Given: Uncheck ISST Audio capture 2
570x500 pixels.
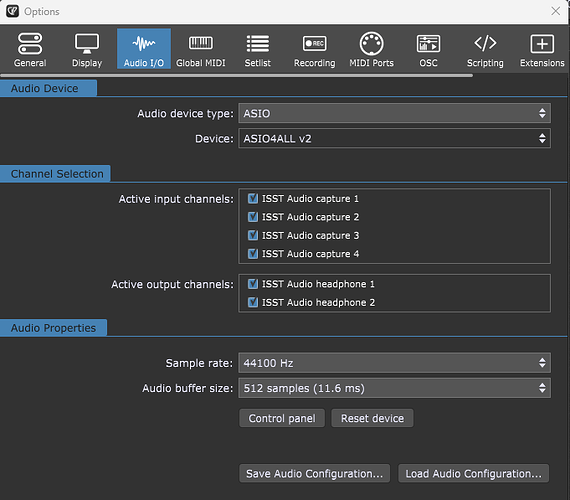Looking at the screenshot, I should [x=253, y=217].
